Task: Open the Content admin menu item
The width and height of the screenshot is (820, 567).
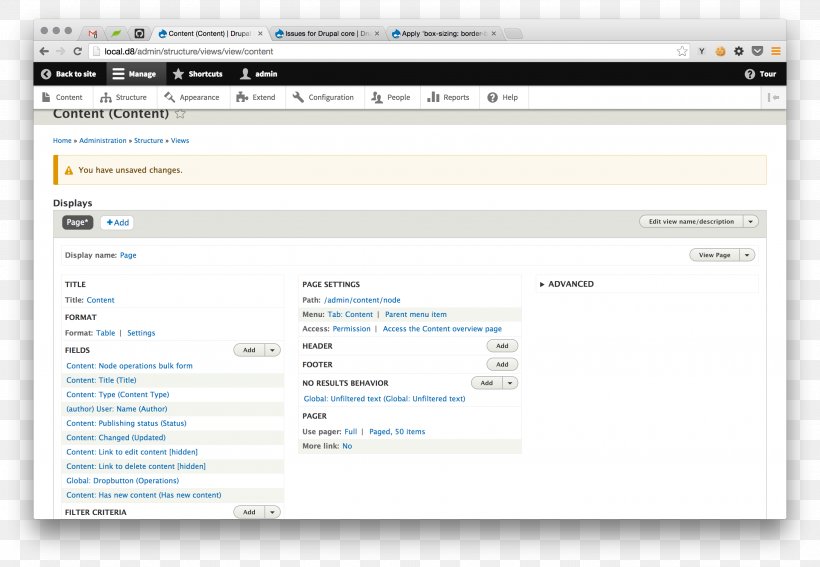Action: pos(62,97)
